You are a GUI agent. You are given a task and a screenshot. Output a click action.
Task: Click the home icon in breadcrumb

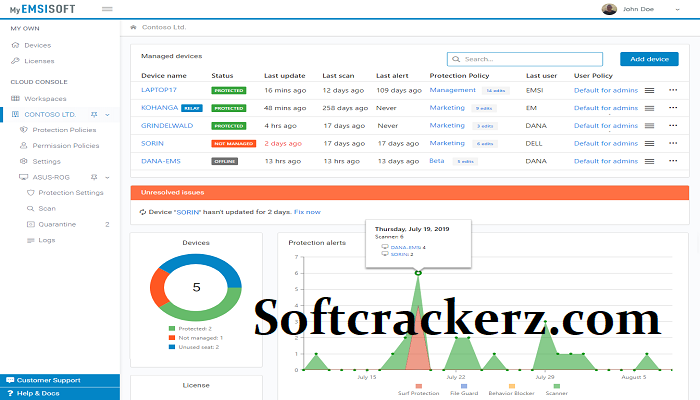(133, 27)
